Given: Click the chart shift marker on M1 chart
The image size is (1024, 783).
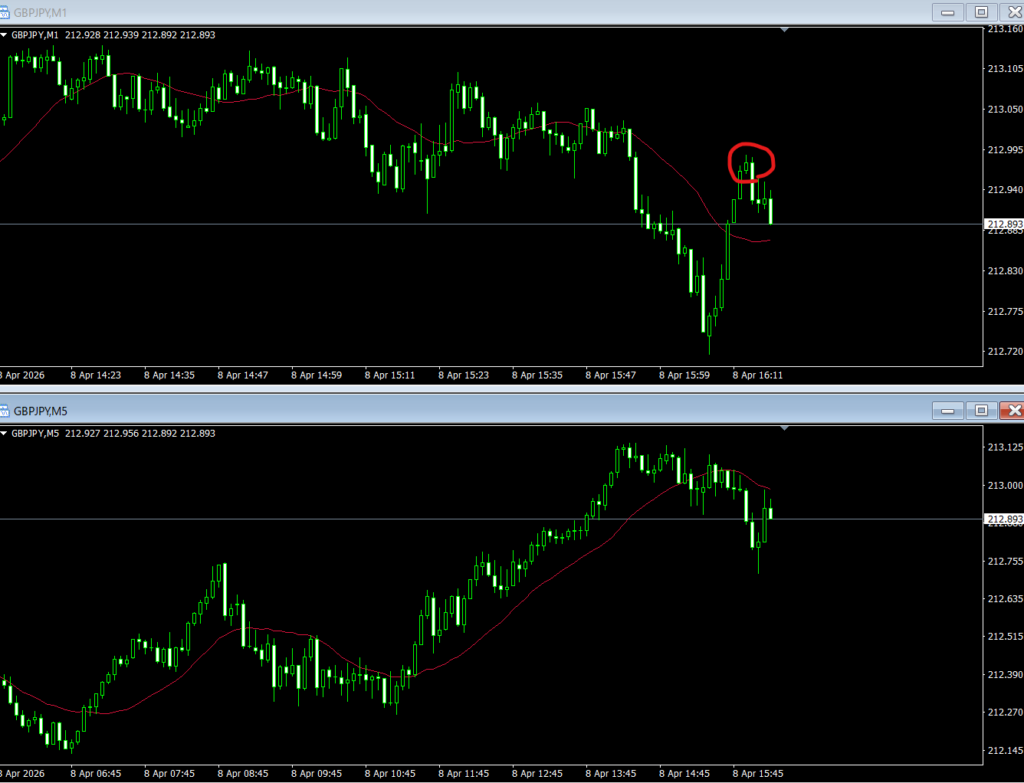Looking at the screenshot, I should 785,30.
